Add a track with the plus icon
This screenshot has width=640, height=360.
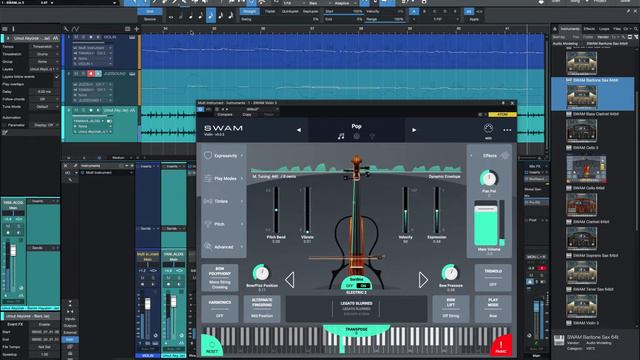[136, 29]
